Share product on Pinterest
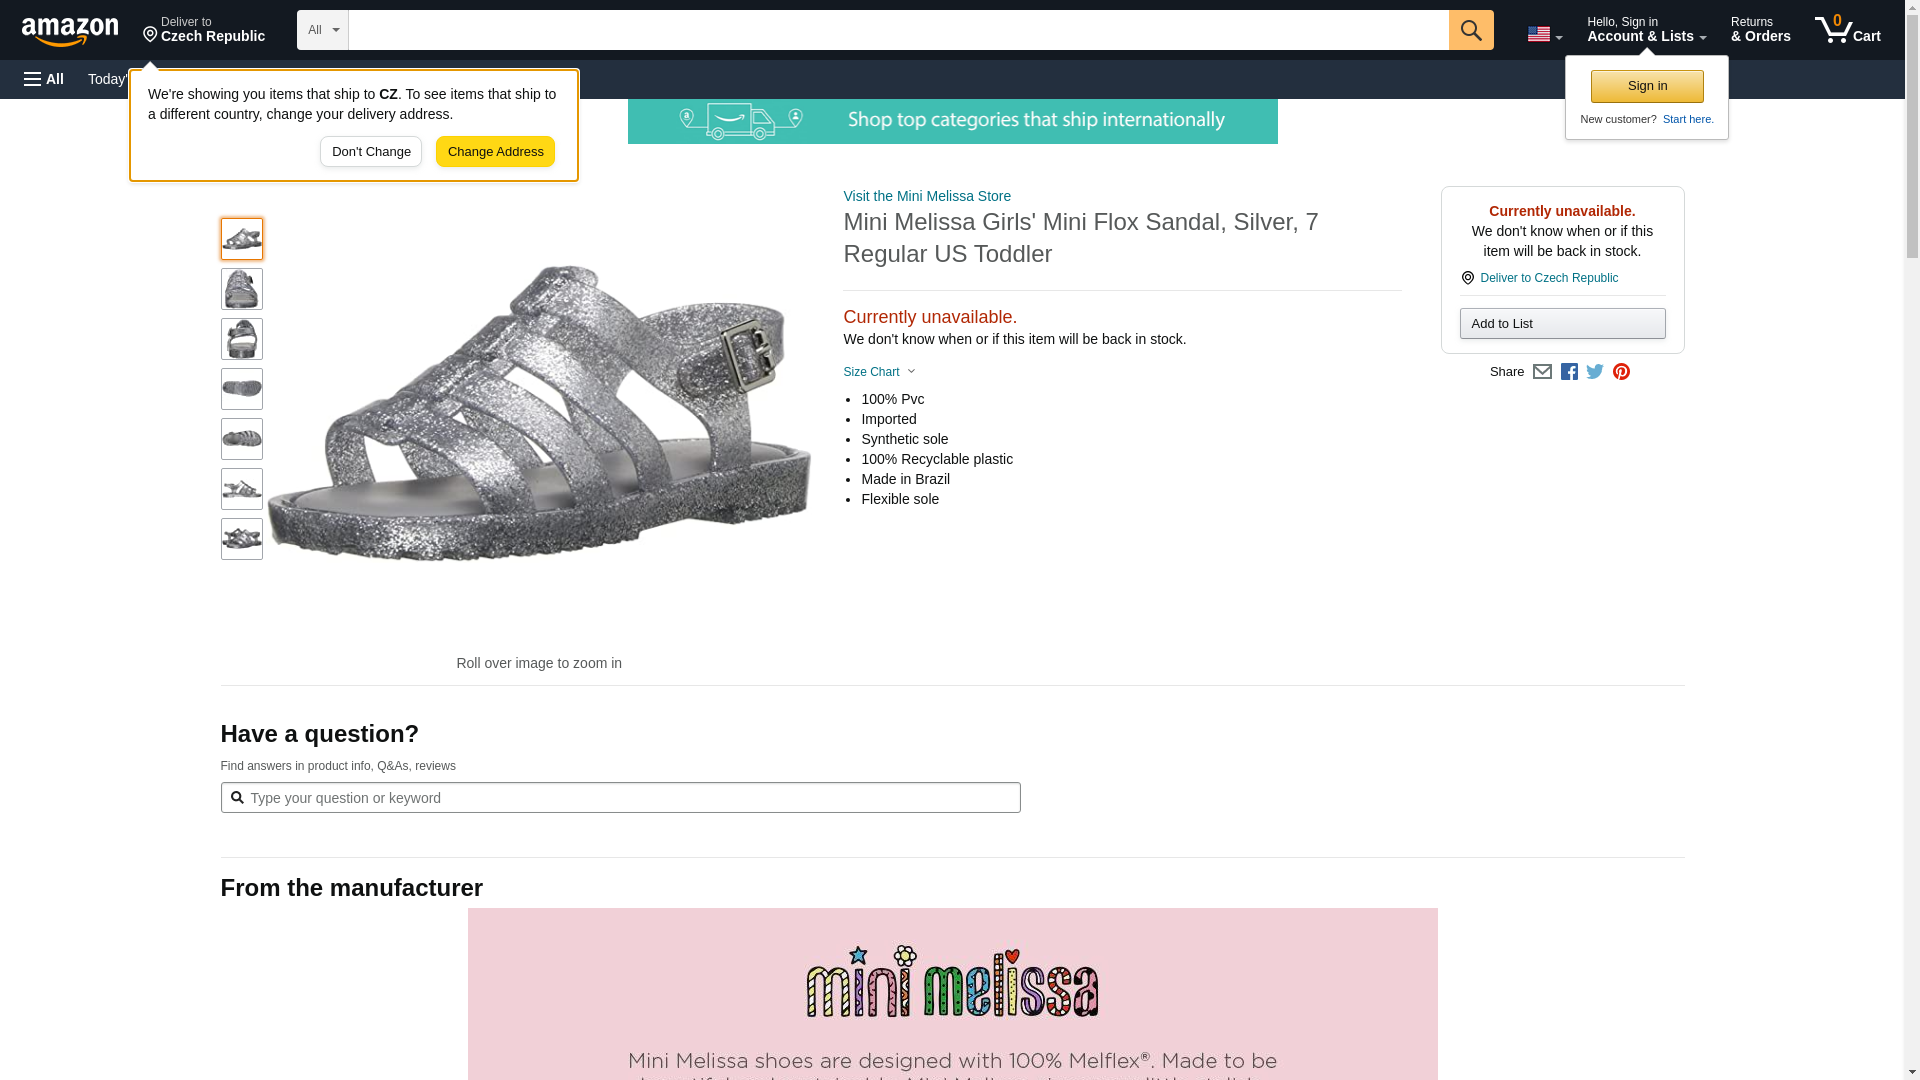 click(x=1621, y=372)
